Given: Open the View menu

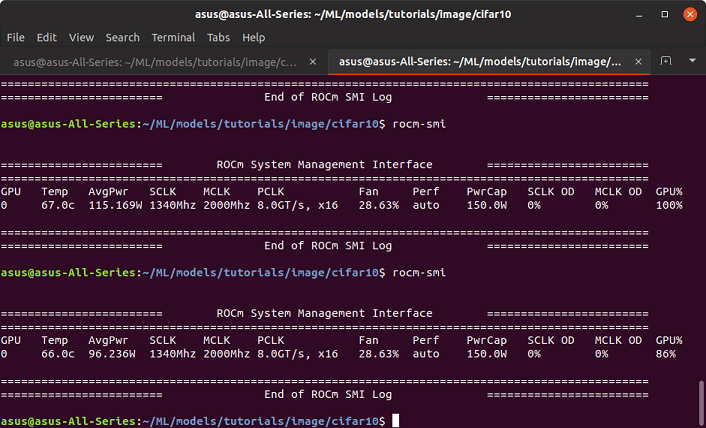Looking at the screenshot, I should pyautogui.click(x=81, y=38).
